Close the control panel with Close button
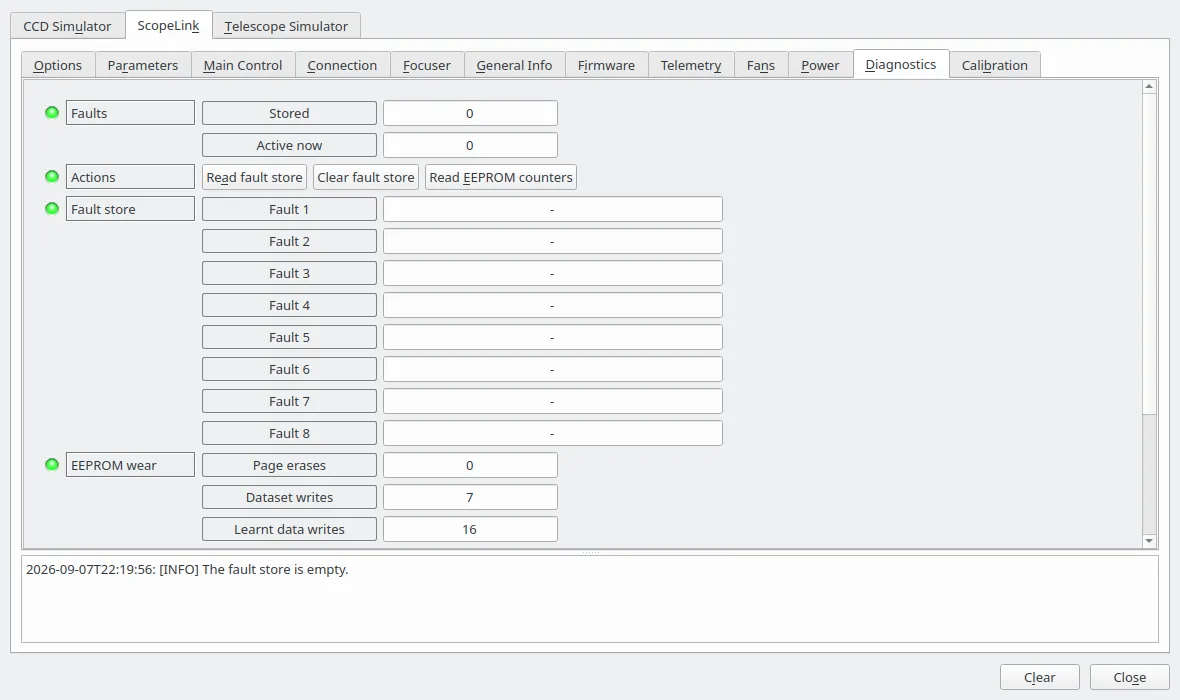This screenshot has height=700, width=1180. point(1130,677)
